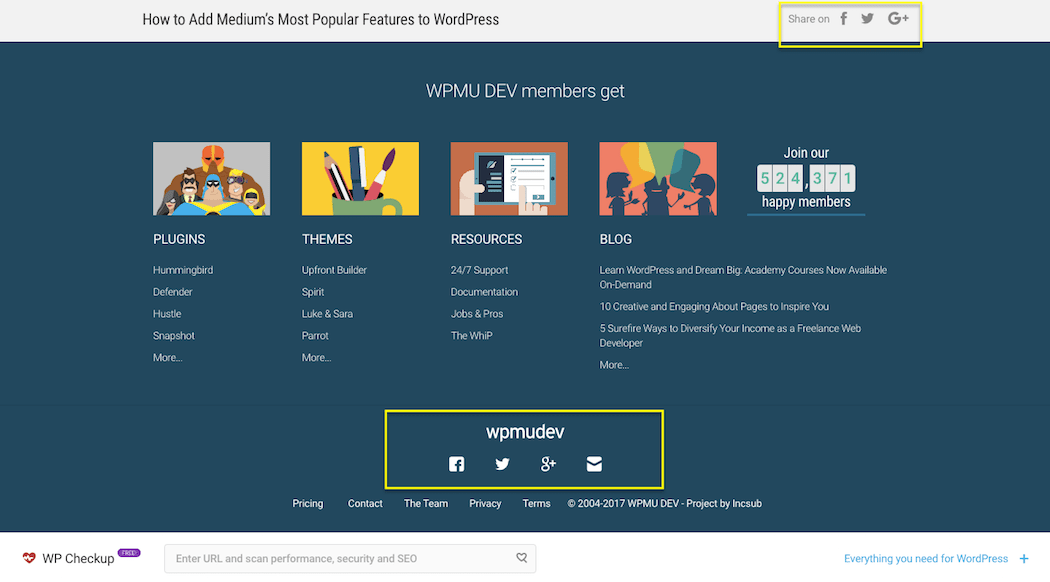
Task: Open the Documentation link
Action: coord(484,292)
